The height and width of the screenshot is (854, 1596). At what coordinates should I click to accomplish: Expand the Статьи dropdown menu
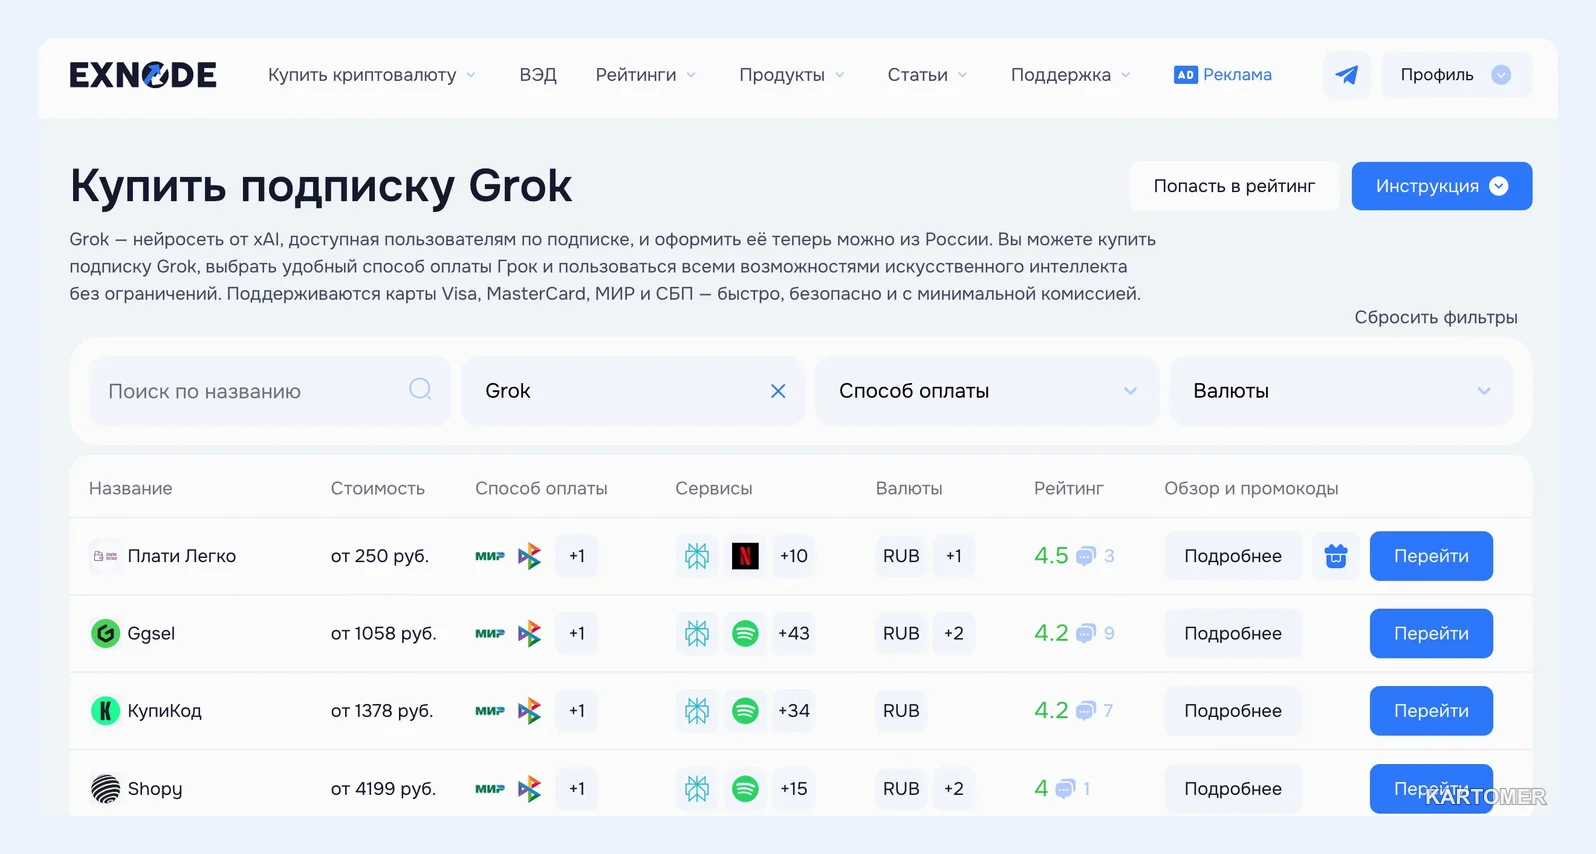coord(928,75)
